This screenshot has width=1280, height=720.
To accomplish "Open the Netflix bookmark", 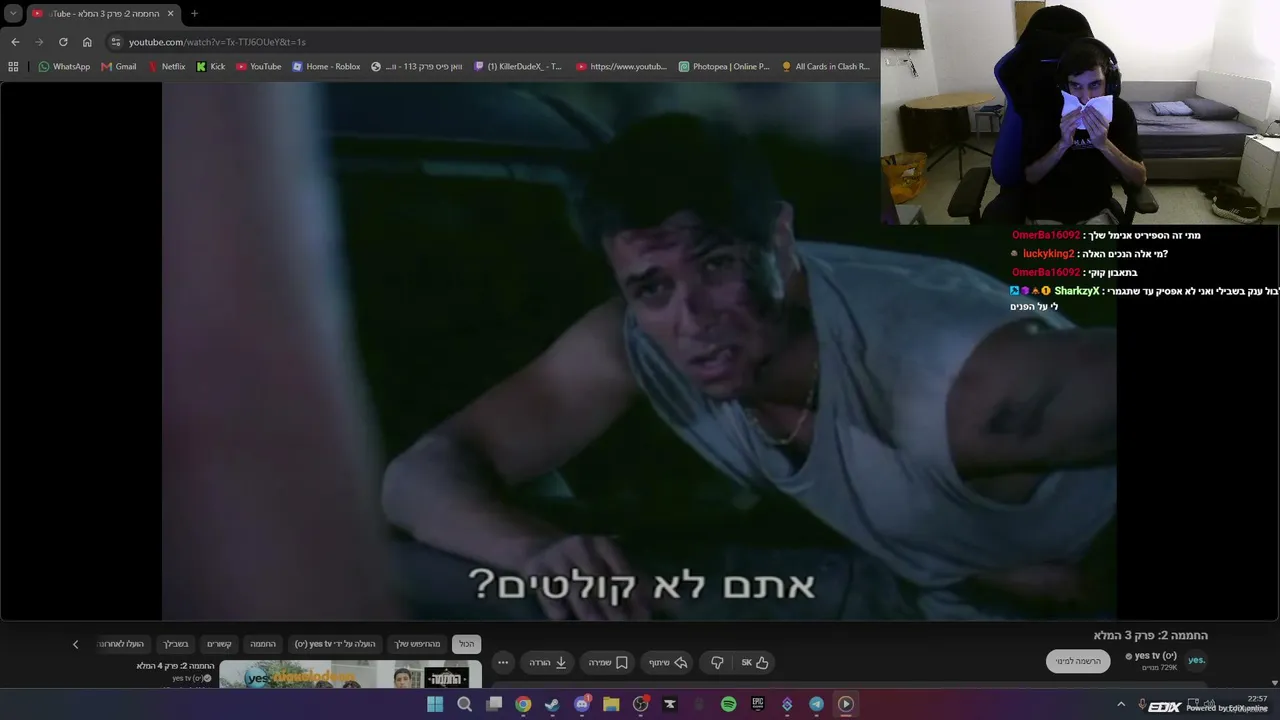I will (x=166, y=67).
